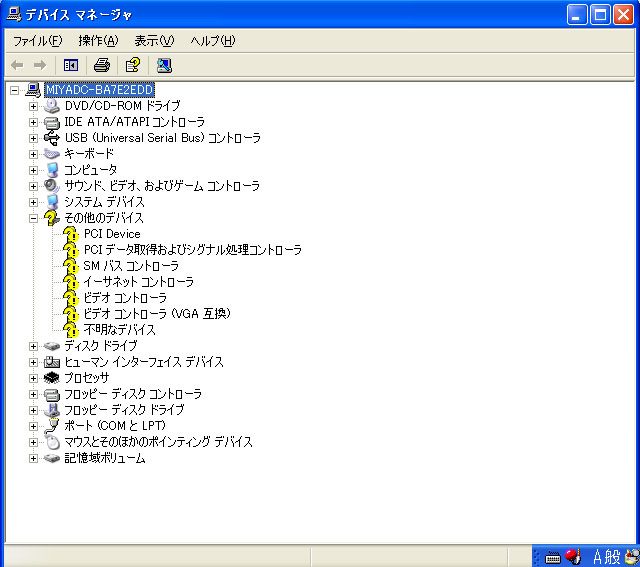Viewport: 640px width, 567px height.
Task: Select the ビデオ コントローラ (VGA 互換) entry
Action: coord(157,314)
